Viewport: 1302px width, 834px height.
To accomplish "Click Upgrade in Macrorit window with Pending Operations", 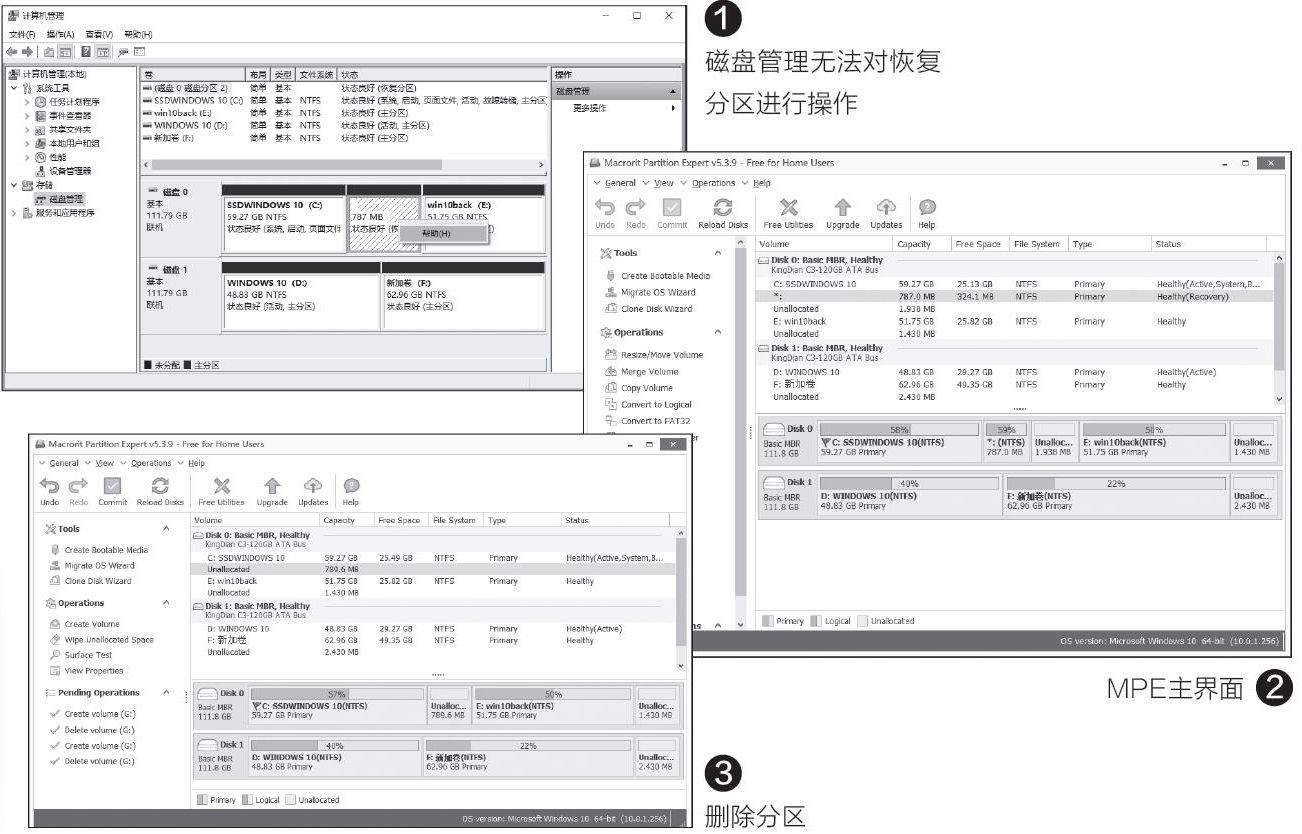I will (271, 490).
